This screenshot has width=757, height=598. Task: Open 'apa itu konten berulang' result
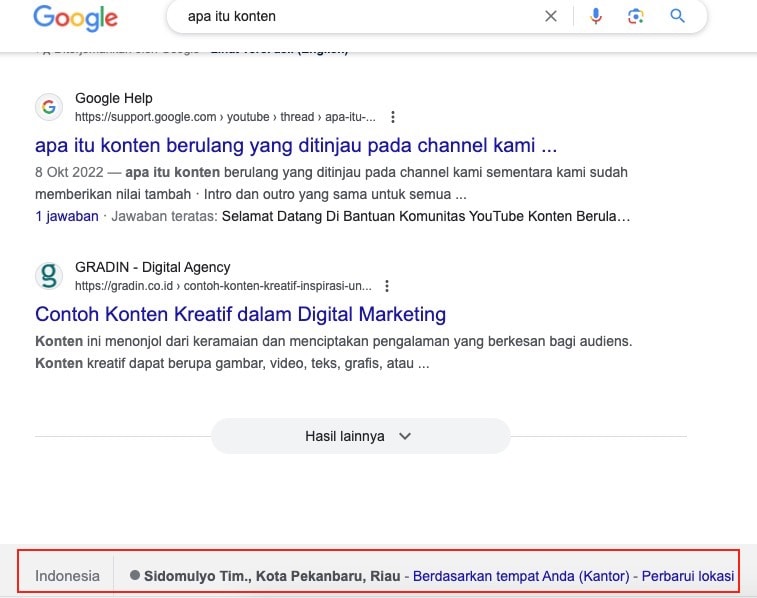pyautogui.click(x=296, y=145)
